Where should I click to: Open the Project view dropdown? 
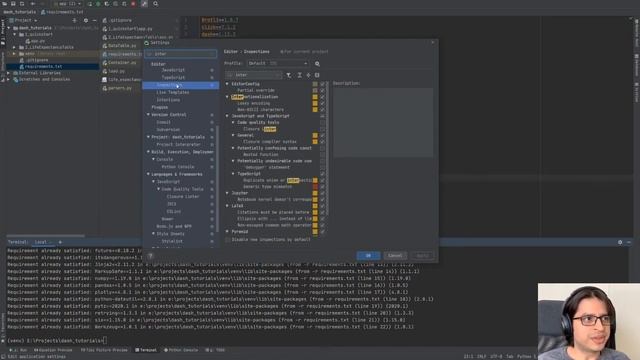tap(24, 20)
